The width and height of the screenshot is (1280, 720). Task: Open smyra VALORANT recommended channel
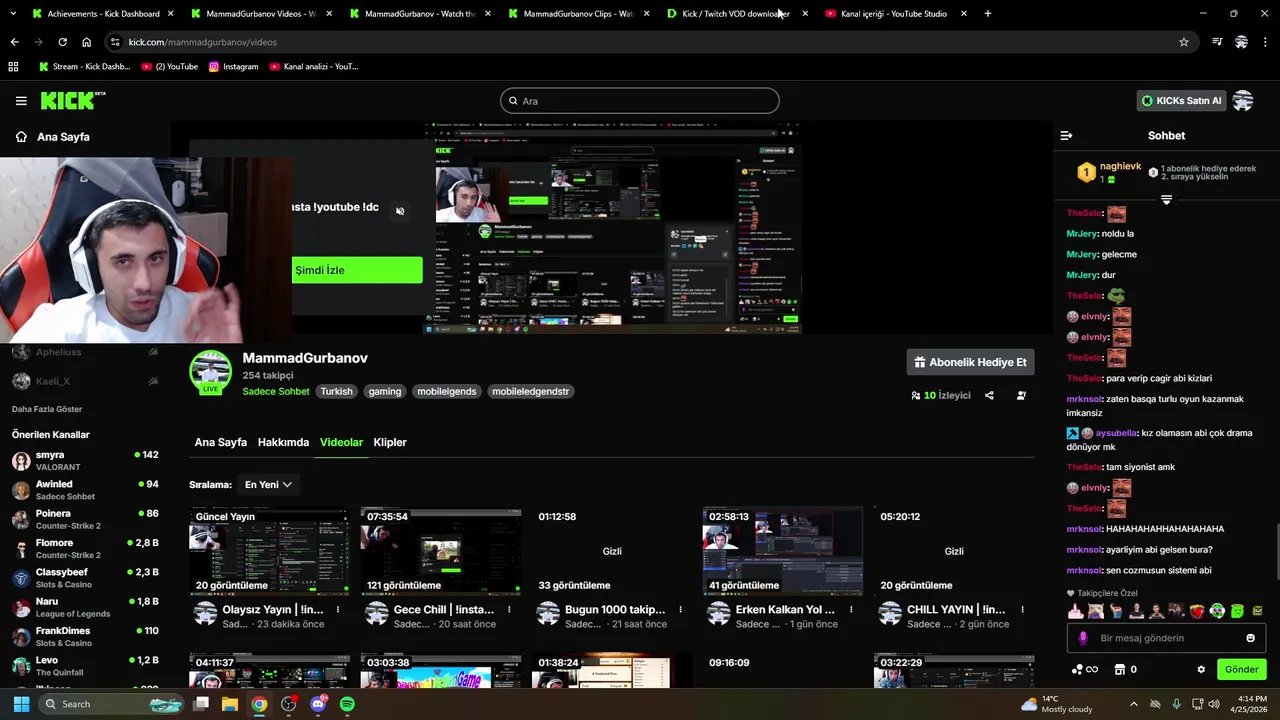coord(85,461)
